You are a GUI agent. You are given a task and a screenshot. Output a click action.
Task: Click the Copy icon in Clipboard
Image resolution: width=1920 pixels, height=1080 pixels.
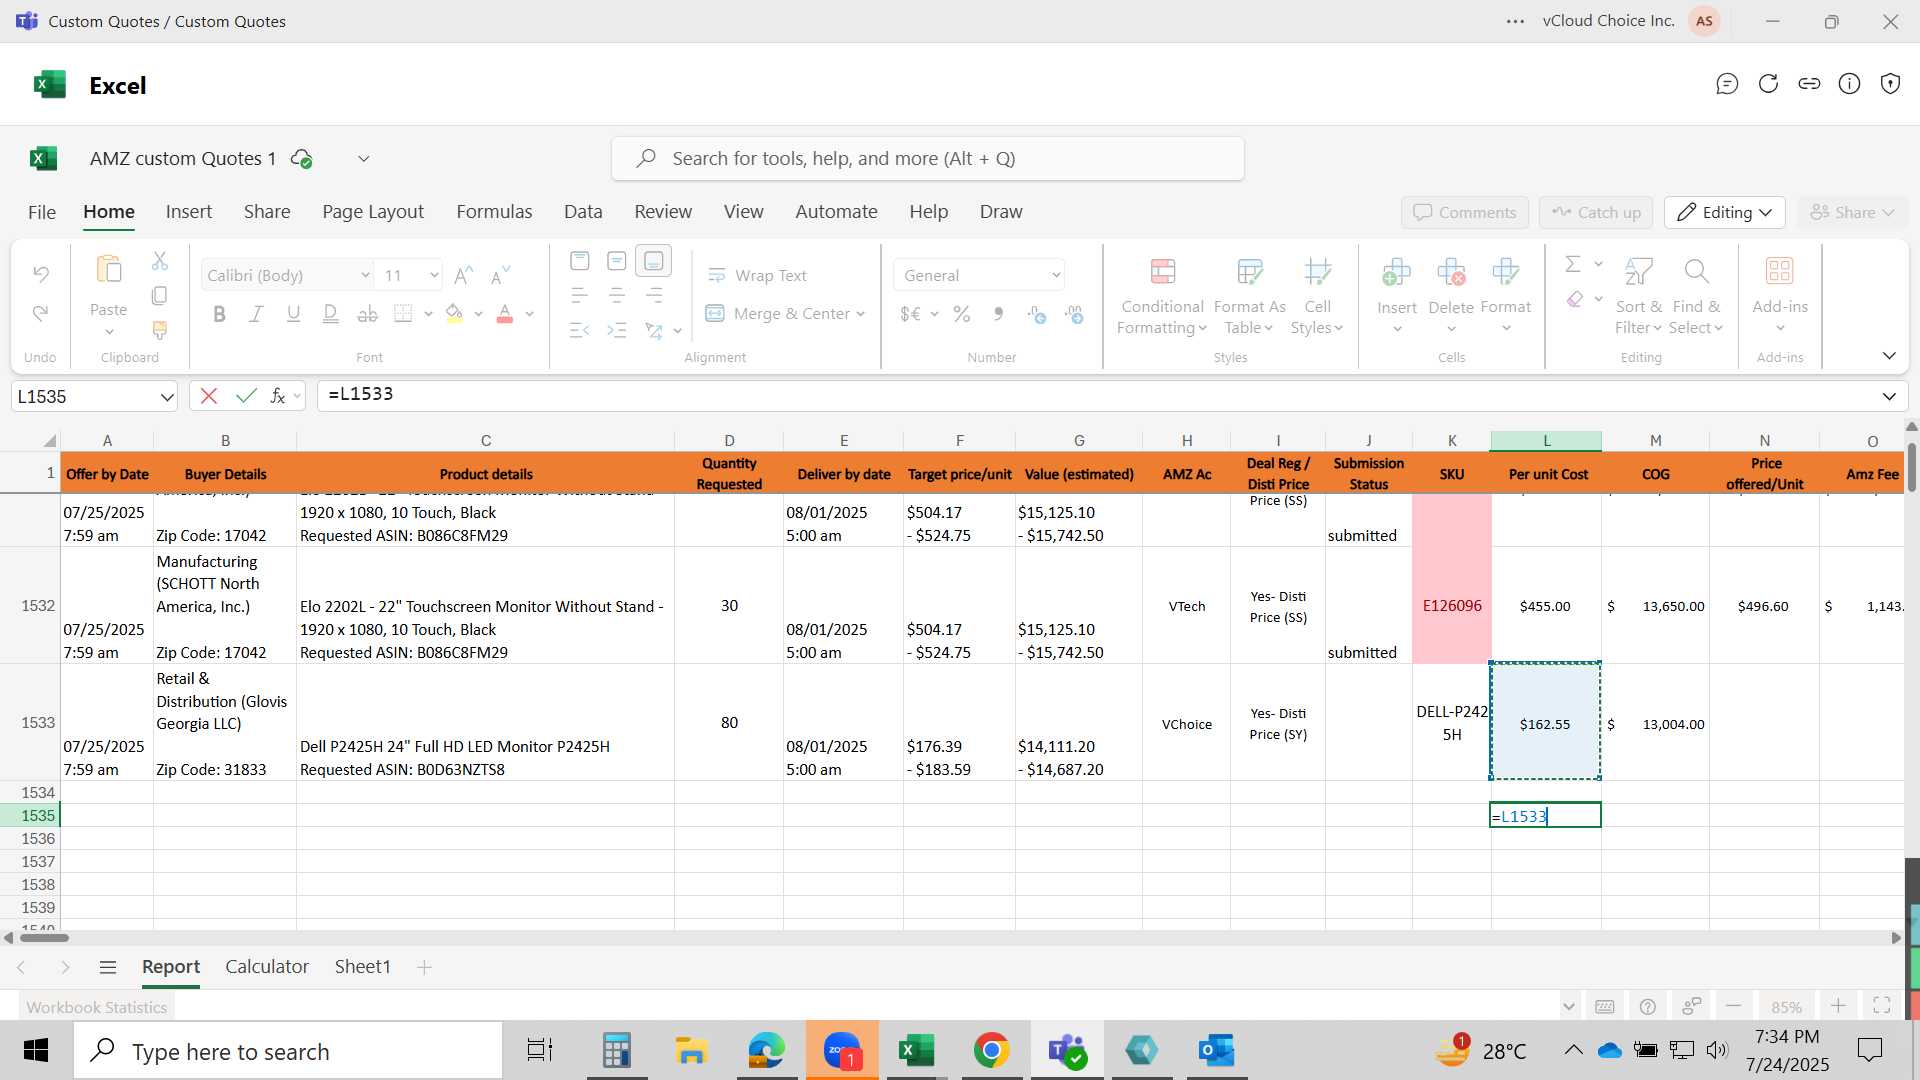[160, 295]
